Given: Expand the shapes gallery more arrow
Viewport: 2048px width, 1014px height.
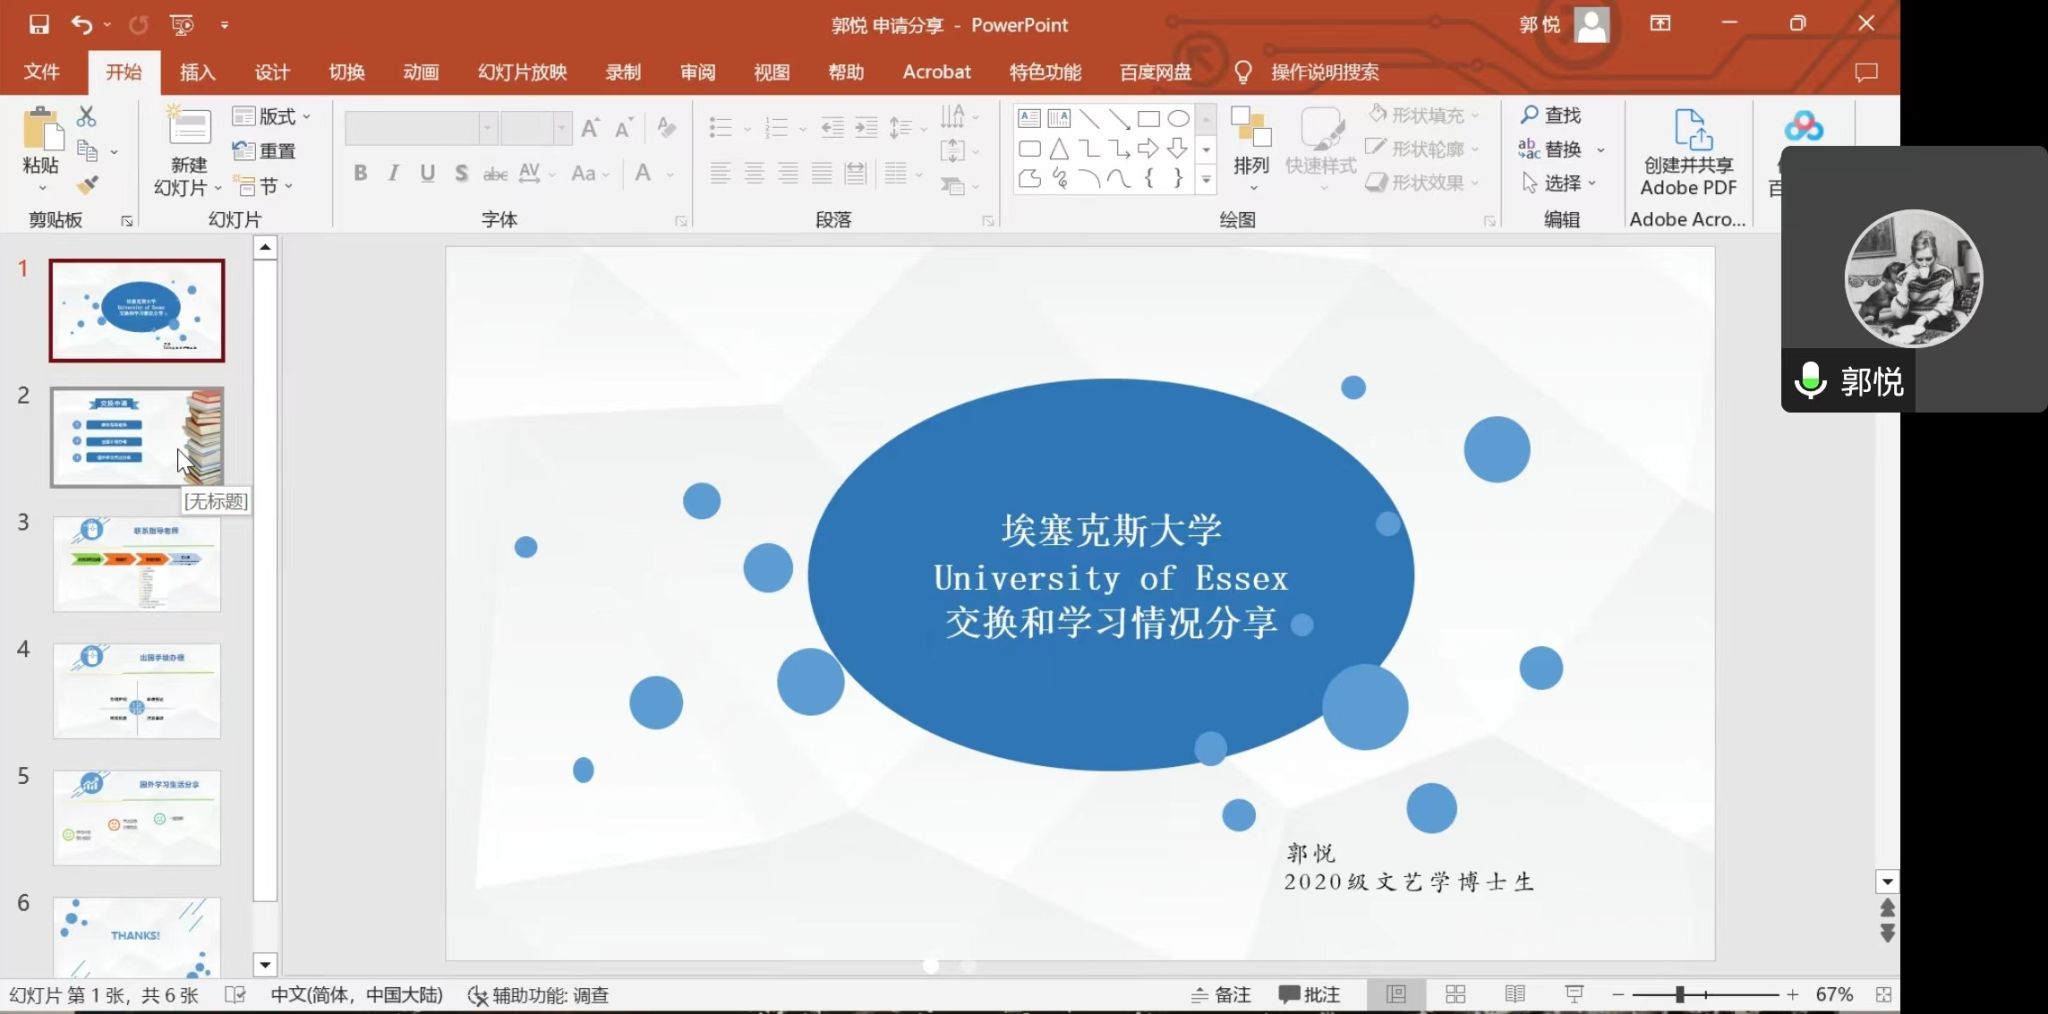Looking at the screenshot, I should click(x=1207, y=181).
